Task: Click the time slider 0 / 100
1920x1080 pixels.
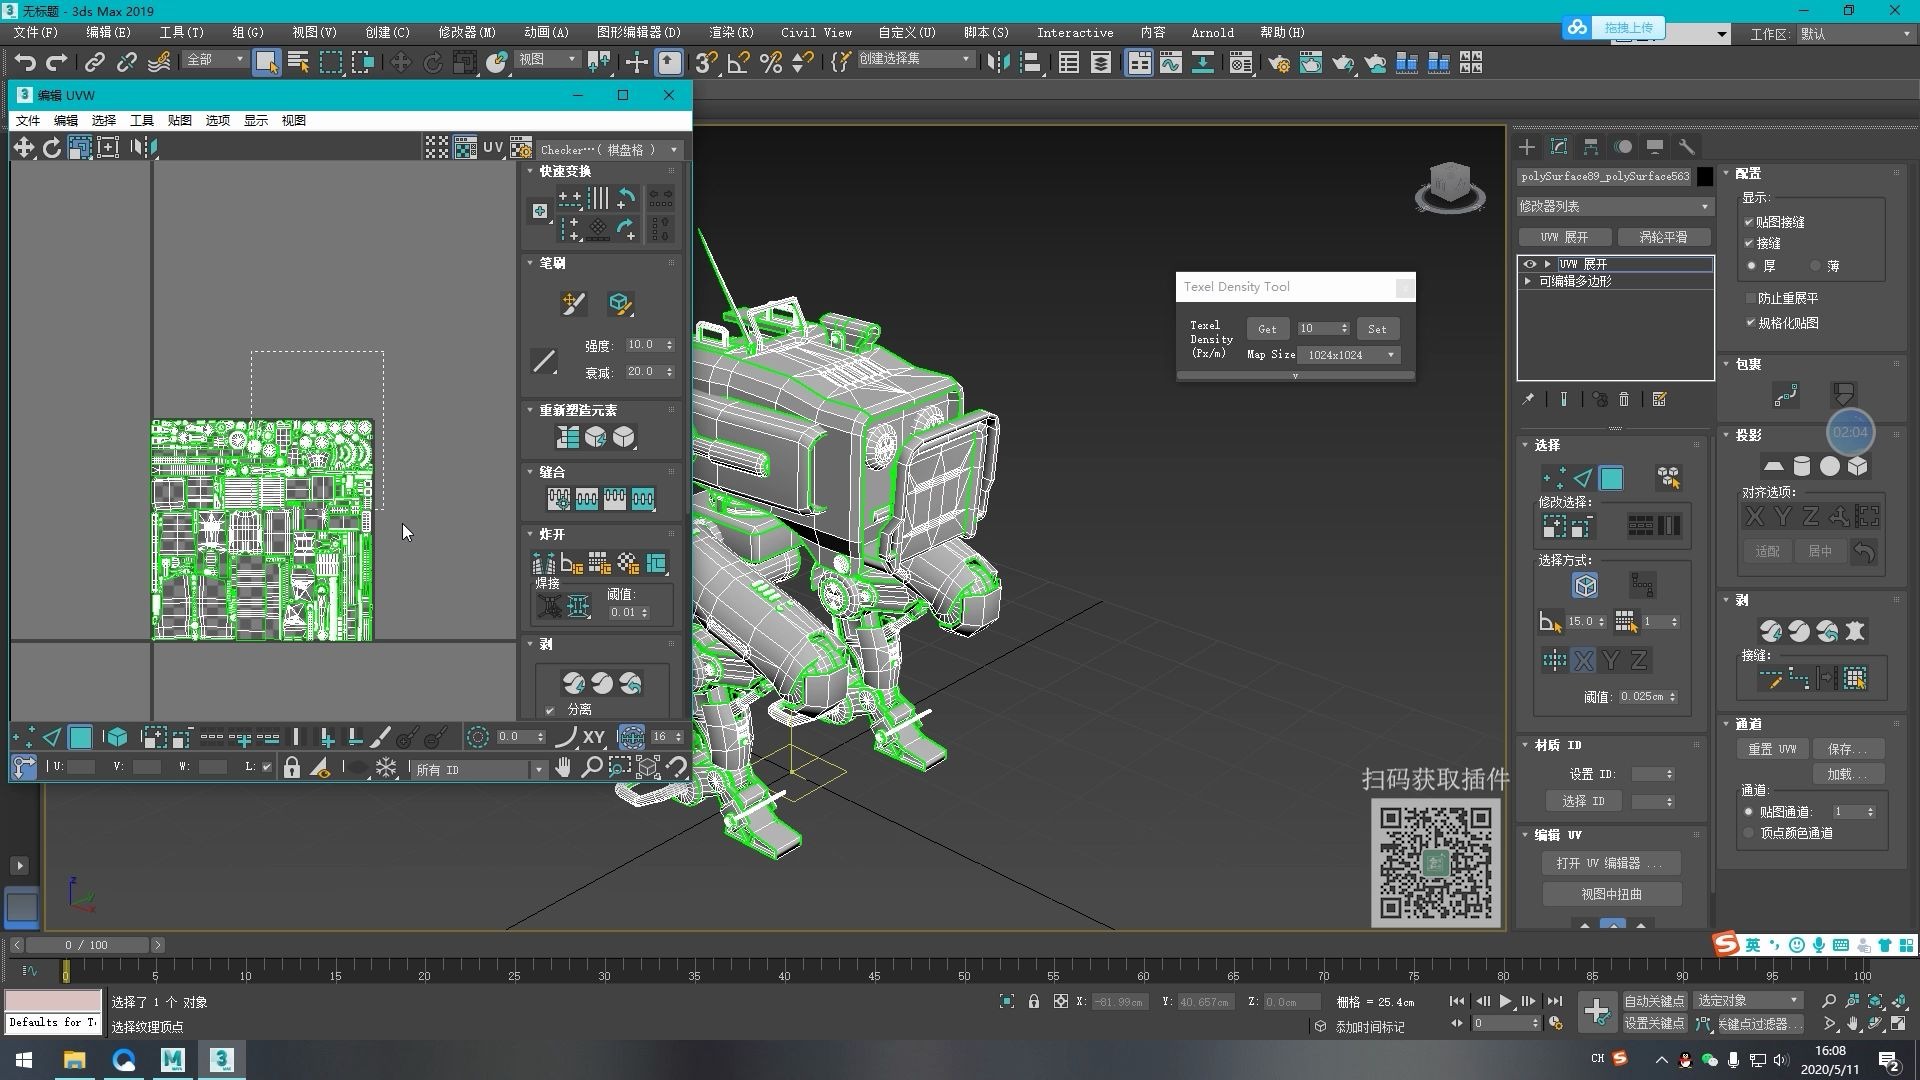Action: (86, 945)
